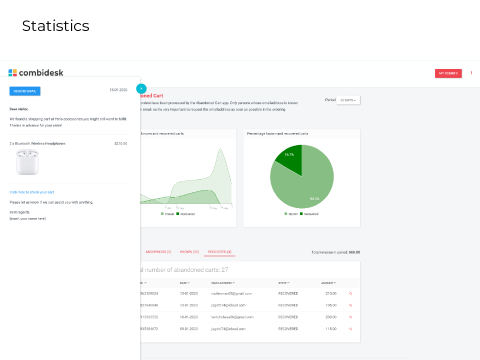This screenshot has height=360, width=480.
Task: Open the Period dropdown selector
Action: click(348, 100)
